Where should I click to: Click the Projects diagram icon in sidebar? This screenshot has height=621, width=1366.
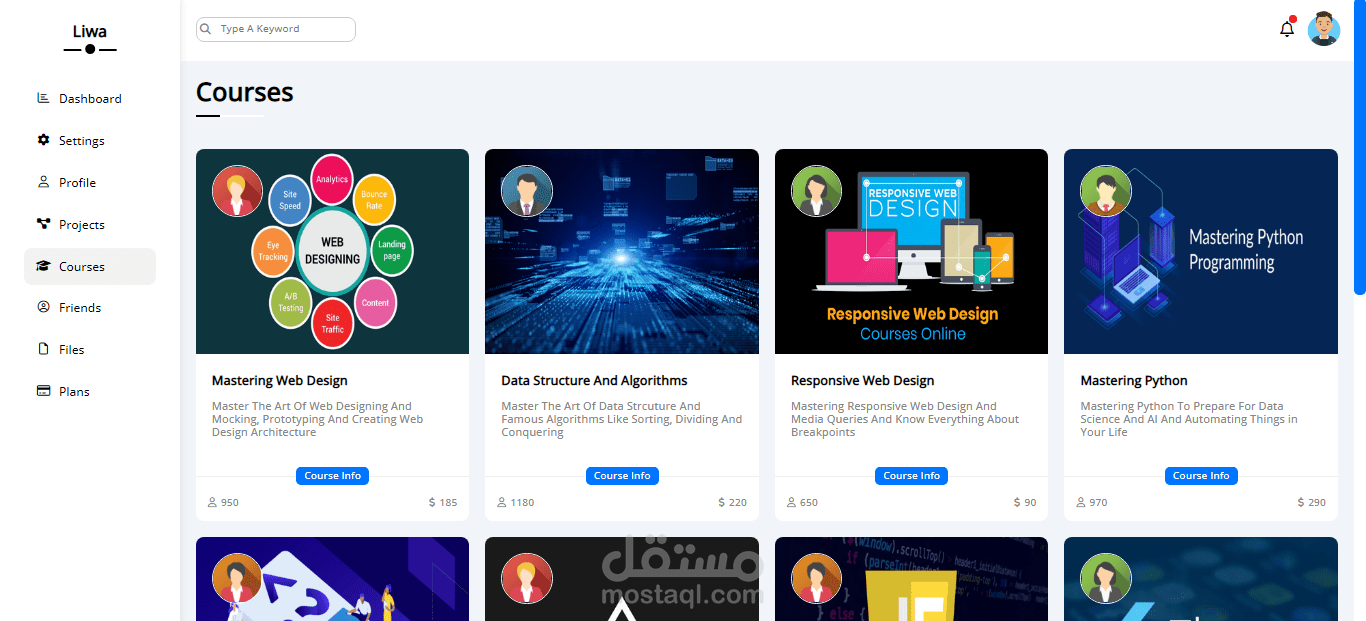[x=43, y=224]
